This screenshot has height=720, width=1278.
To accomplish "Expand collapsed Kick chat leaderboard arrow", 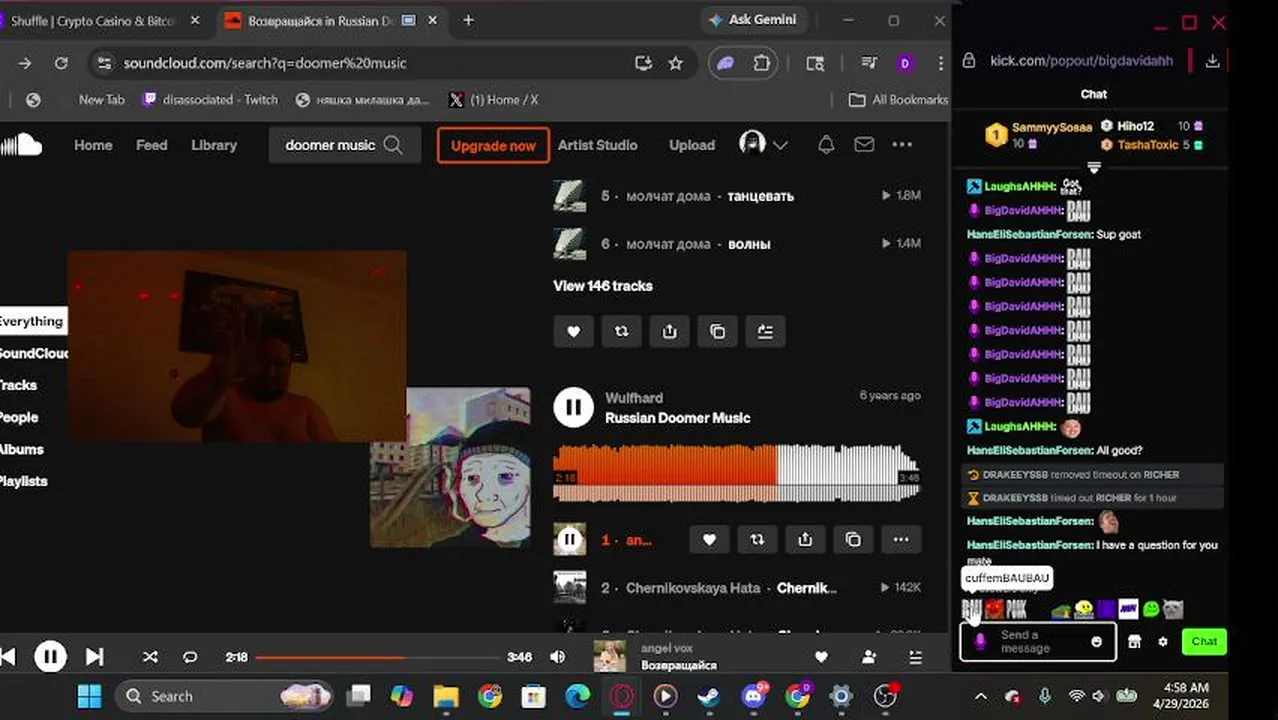I will pyautogui.click(x=1093, y=168).
